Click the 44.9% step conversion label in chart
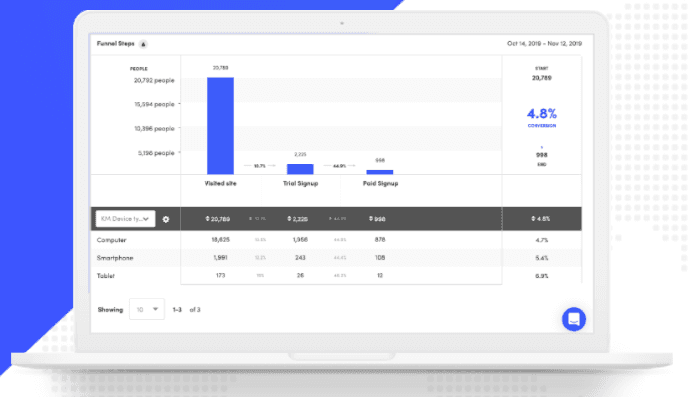The width and height of the screenshot is (690, 397). pos(339,166)
